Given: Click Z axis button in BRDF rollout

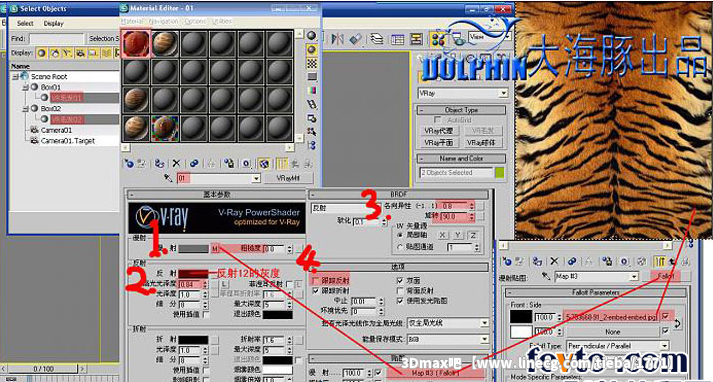Looking at the screenshot, I should (473, 236).
